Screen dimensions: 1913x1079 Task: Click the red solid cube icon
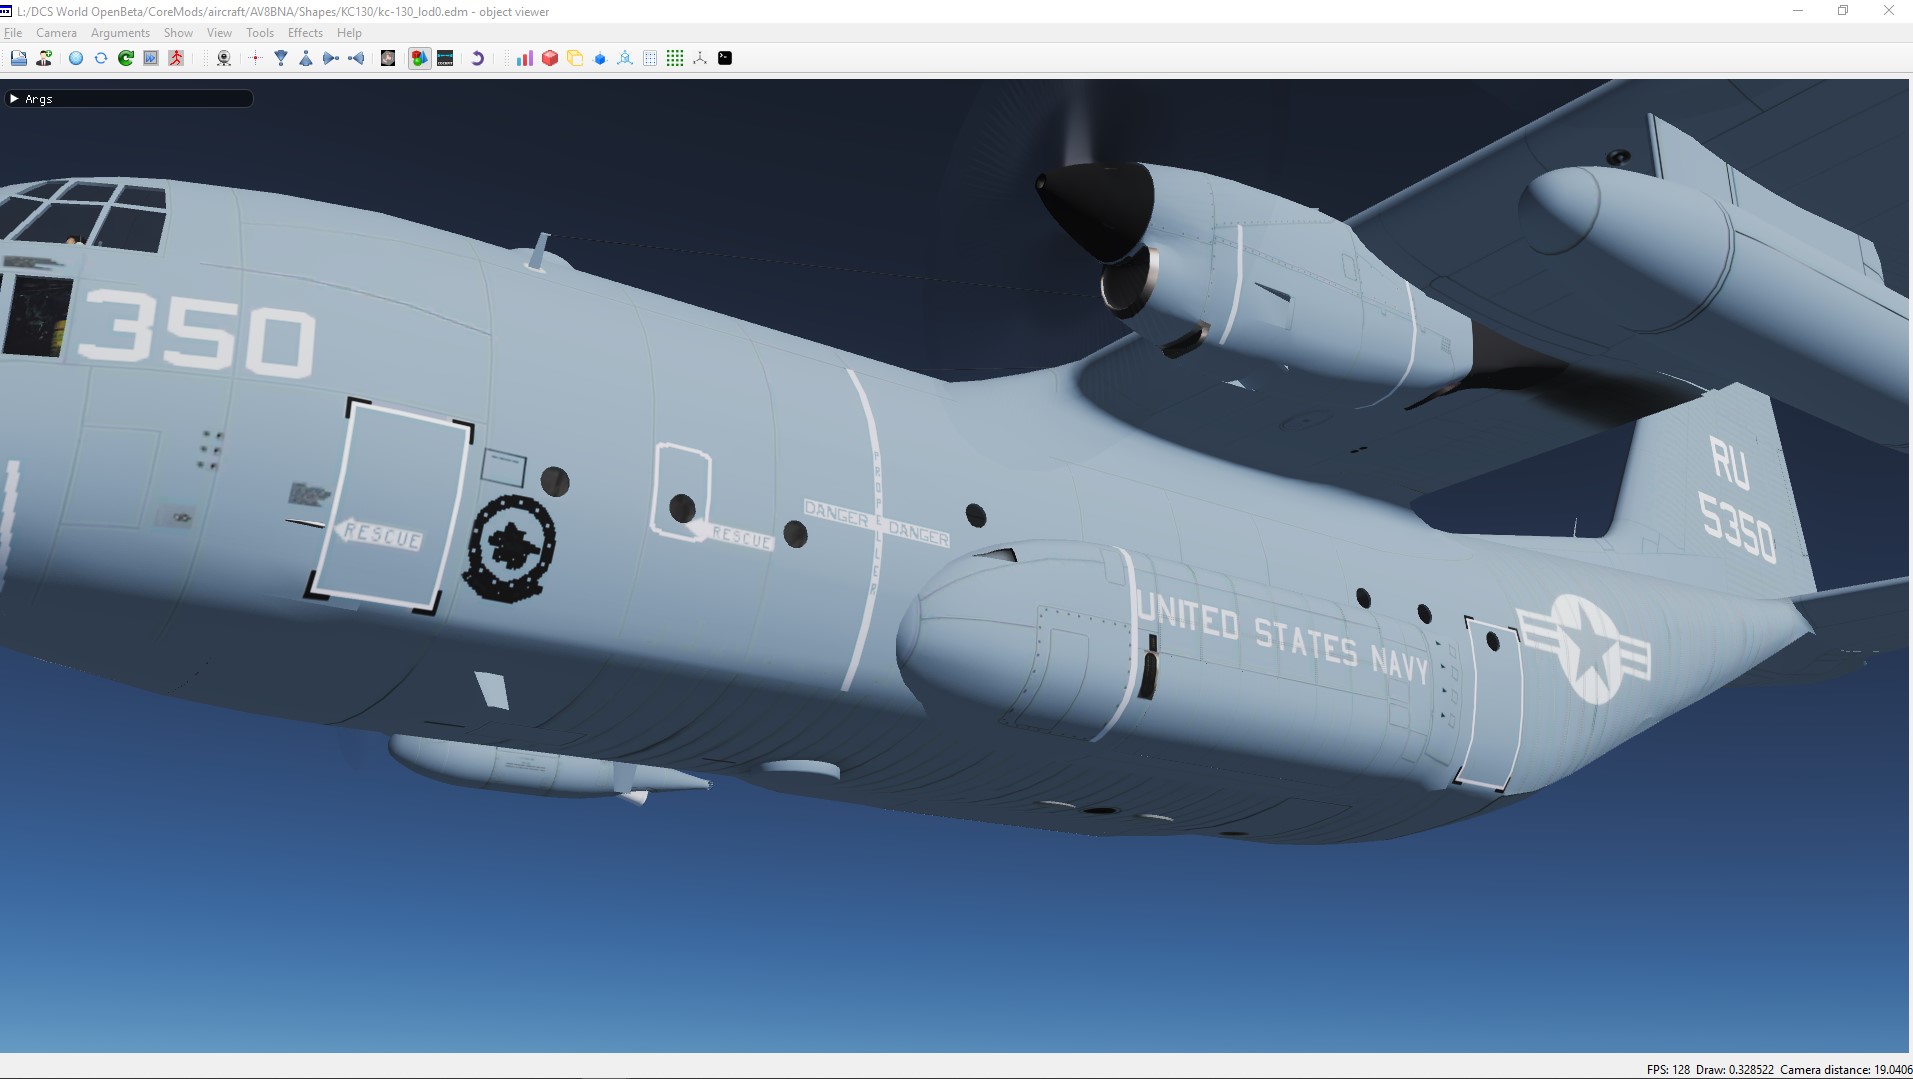click(x=549, y=58)
